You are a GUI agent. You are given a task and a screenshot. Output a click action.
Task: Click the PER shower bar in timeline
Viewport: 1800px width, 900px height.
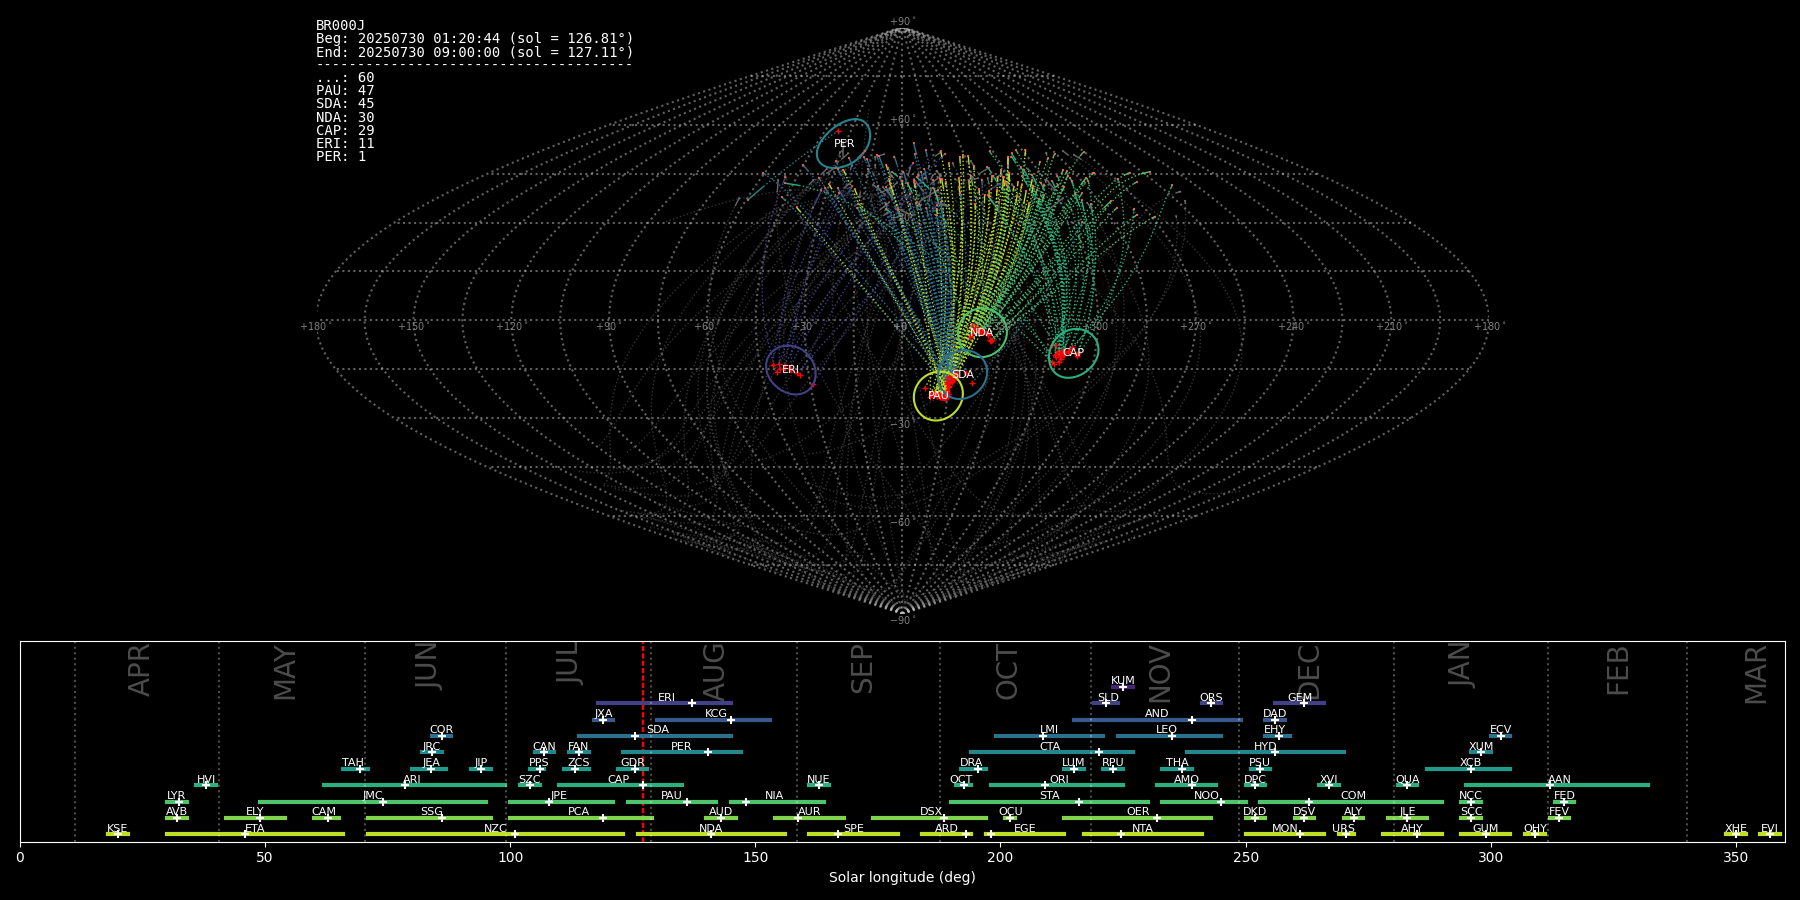click(x=681, y=752)
